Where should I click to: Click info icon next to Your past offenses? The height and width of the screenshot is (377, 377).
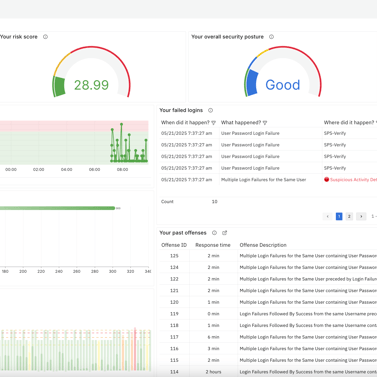[214, 233]
